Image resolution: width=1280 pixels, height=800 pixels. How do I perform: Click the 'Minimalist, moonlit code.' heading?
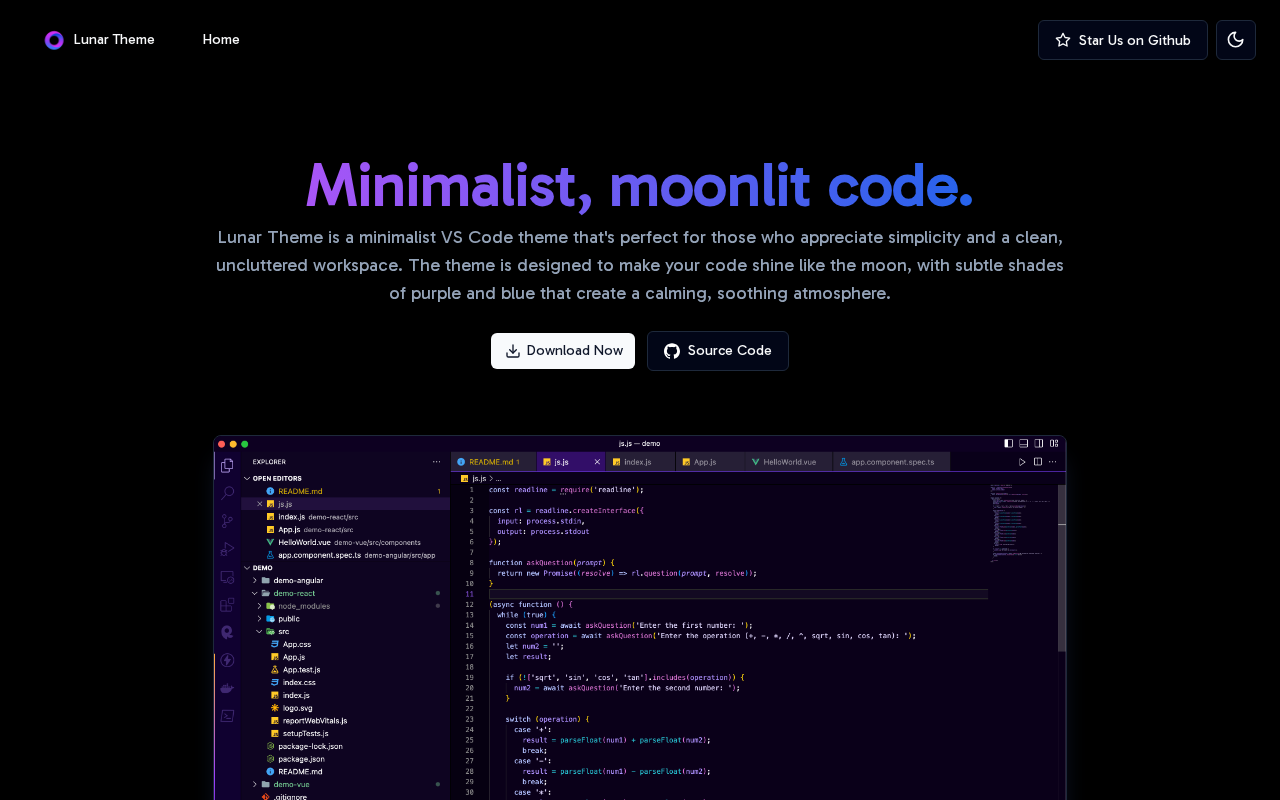click(640, 186)
